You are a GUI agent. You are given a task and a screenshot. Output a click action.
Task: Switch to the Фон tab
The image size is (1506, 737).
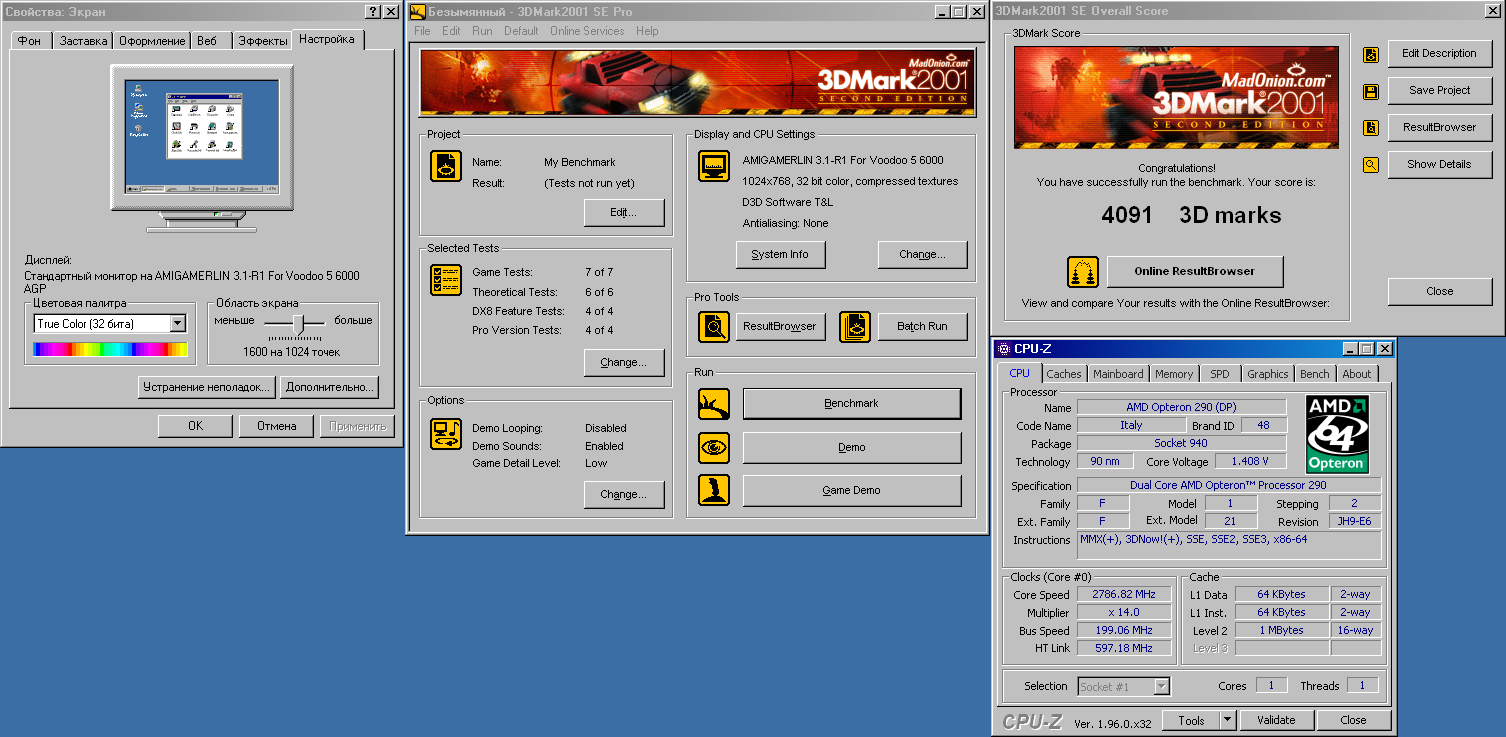click(30, 41)
